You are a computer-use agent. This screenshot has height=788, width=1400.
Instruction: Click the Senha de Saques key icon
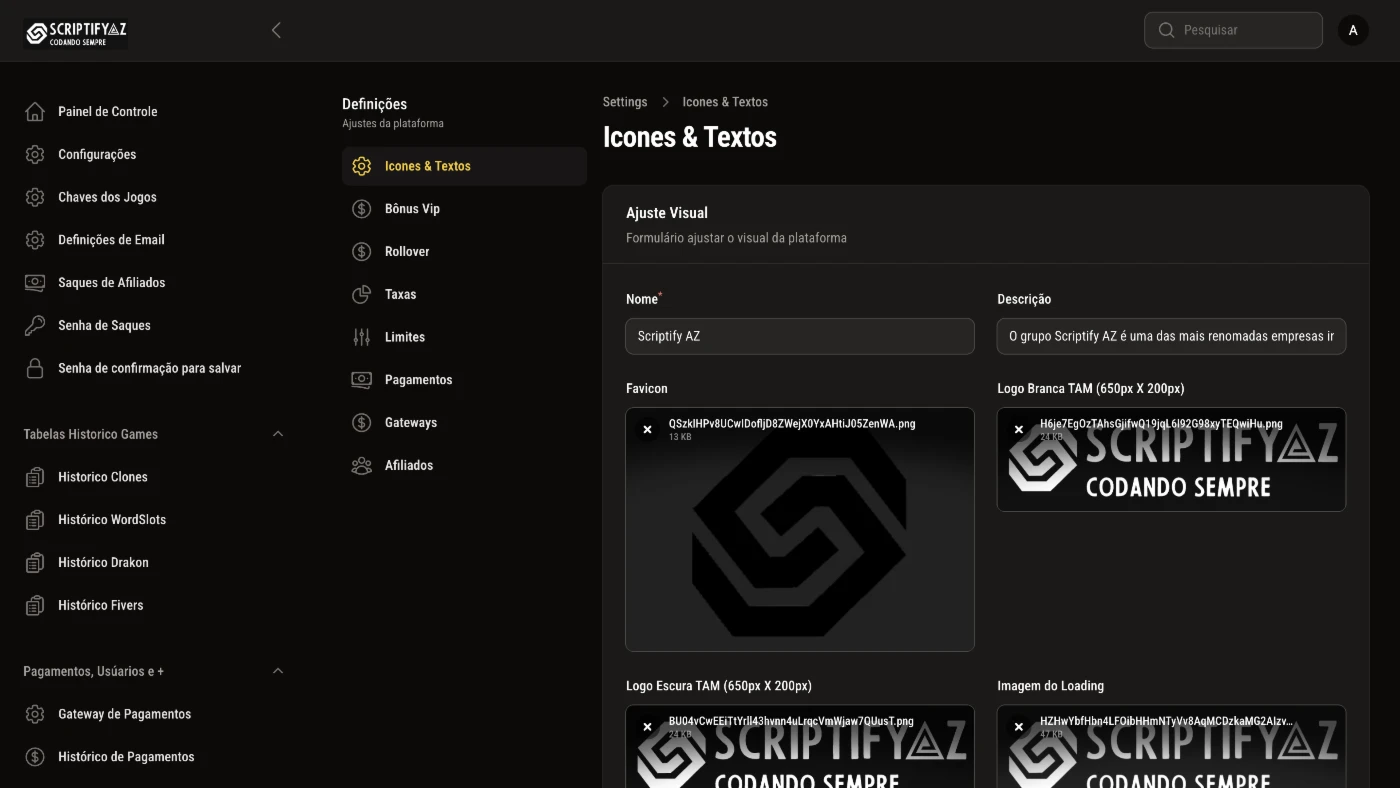tap(35, 326)
